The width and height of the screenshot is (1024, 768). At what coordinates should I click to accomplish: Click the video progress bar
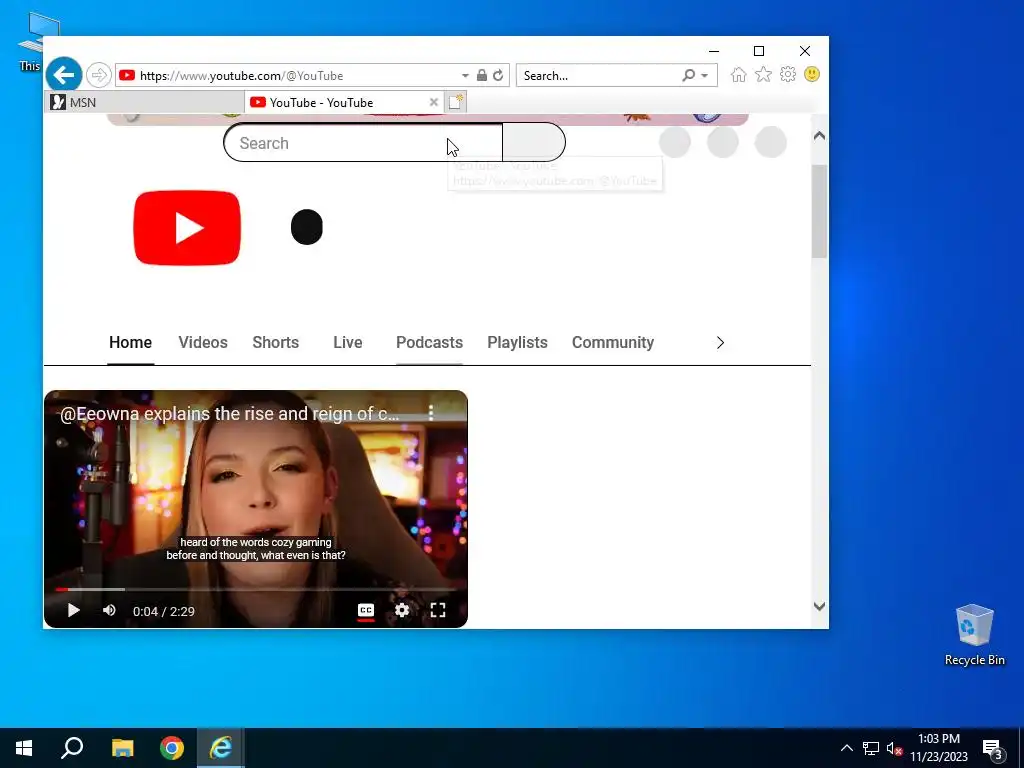[255, 589]
